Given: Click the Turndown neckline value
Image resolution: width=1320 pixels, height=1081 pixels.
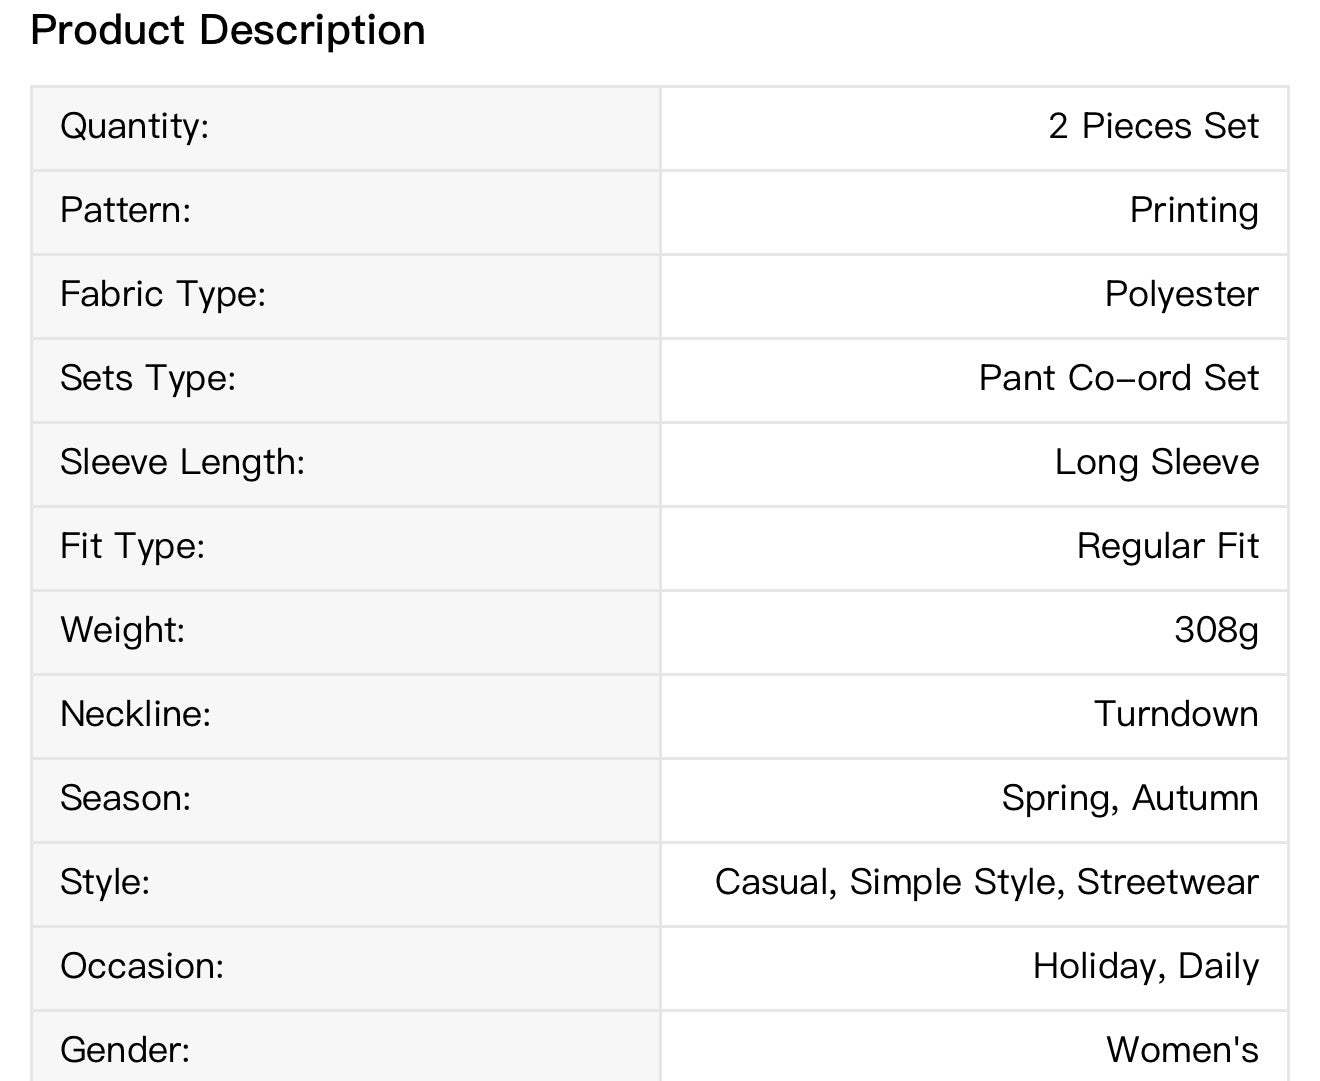Looking at the screenshot, I should tap(1176, 714).
